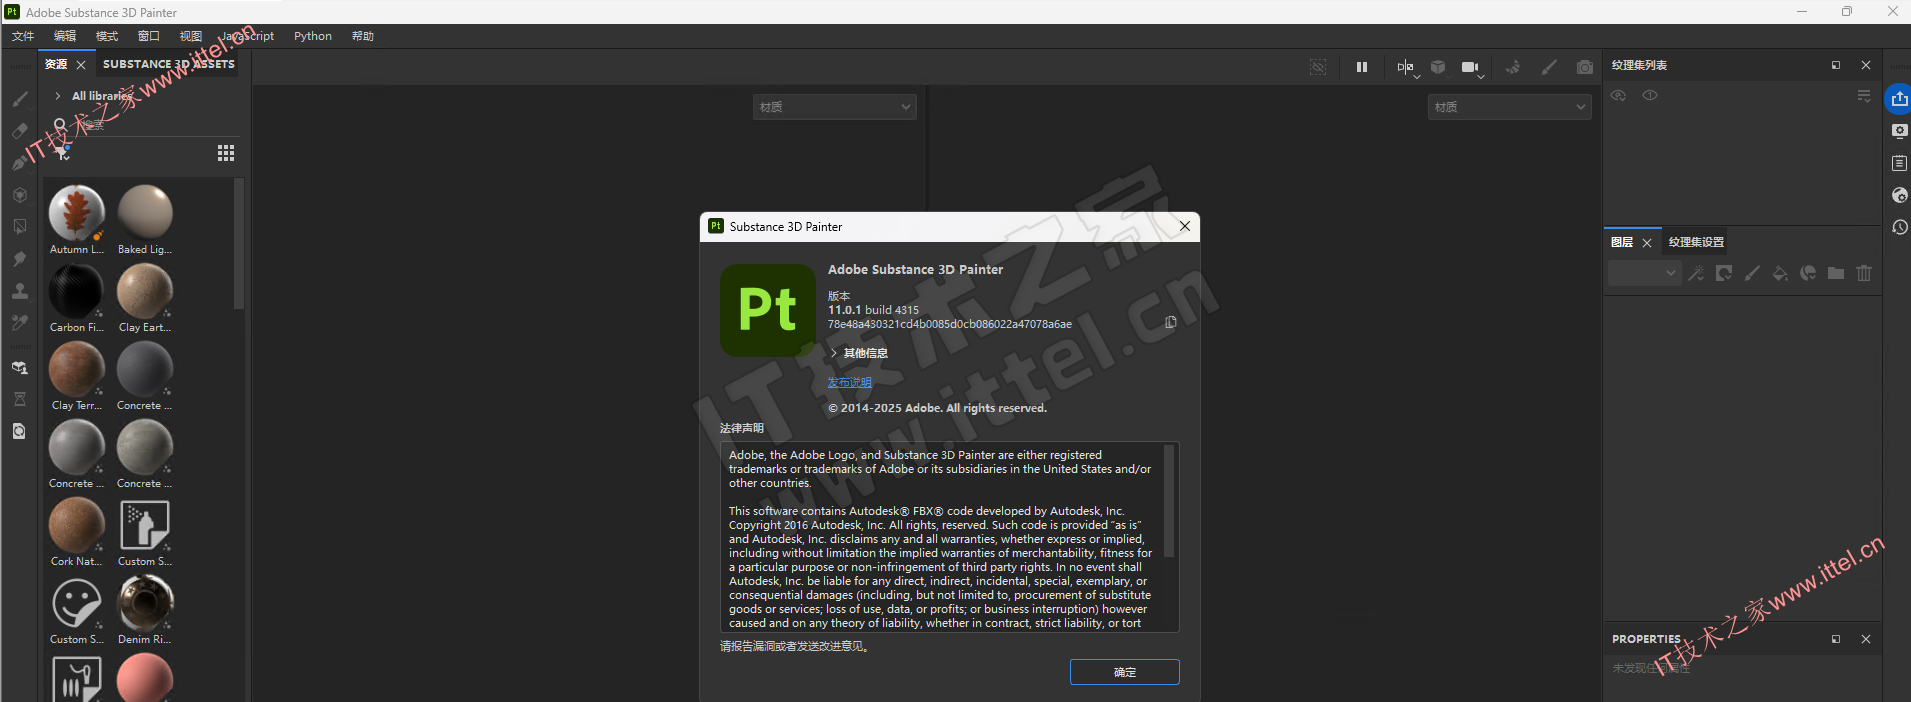This screenshot has width=1911, height=702.
Task: Click the blue export share icon
Action: [1899, 99]
